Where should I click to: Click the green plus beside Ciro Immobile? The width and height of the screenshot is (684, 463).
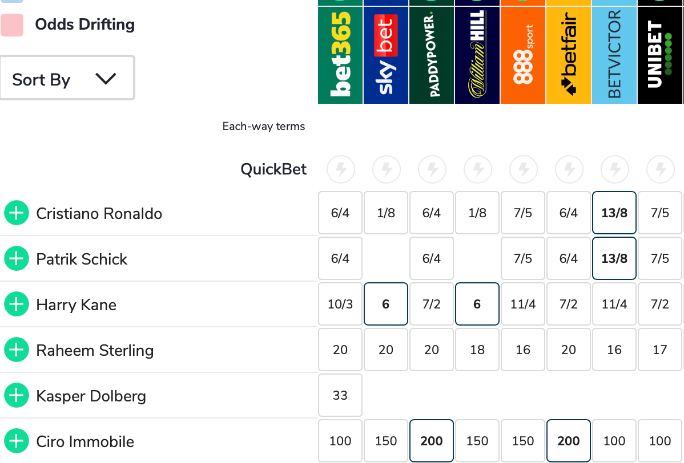(16, 441)
